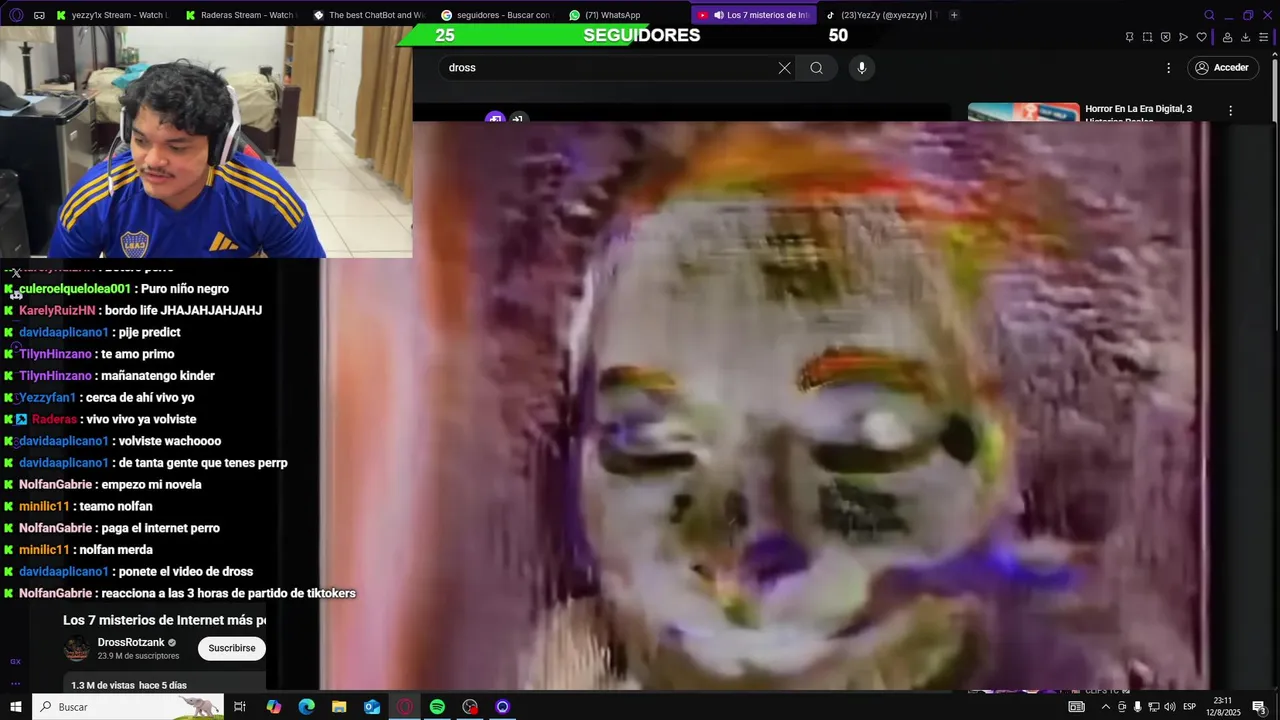1280x720 pixels.
Task: Click the taskbar Buscar search box
Action: point(128,707)
